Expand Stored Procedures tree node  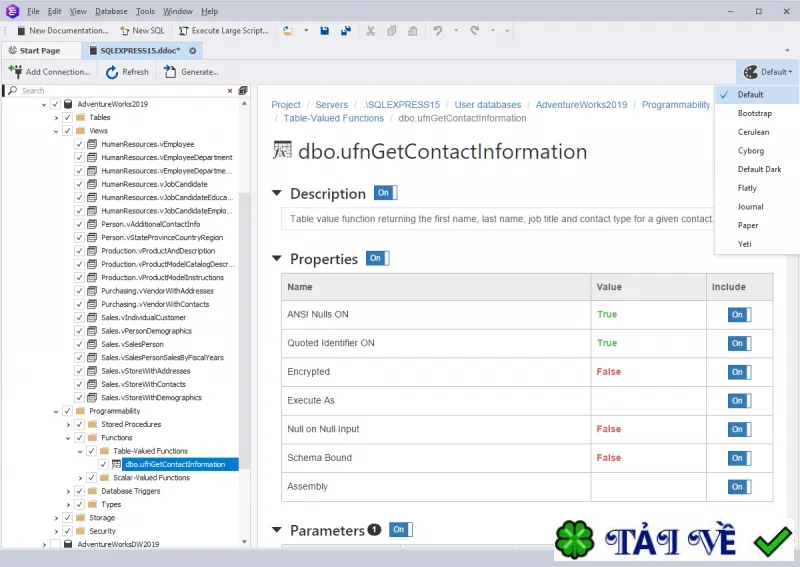68,425
